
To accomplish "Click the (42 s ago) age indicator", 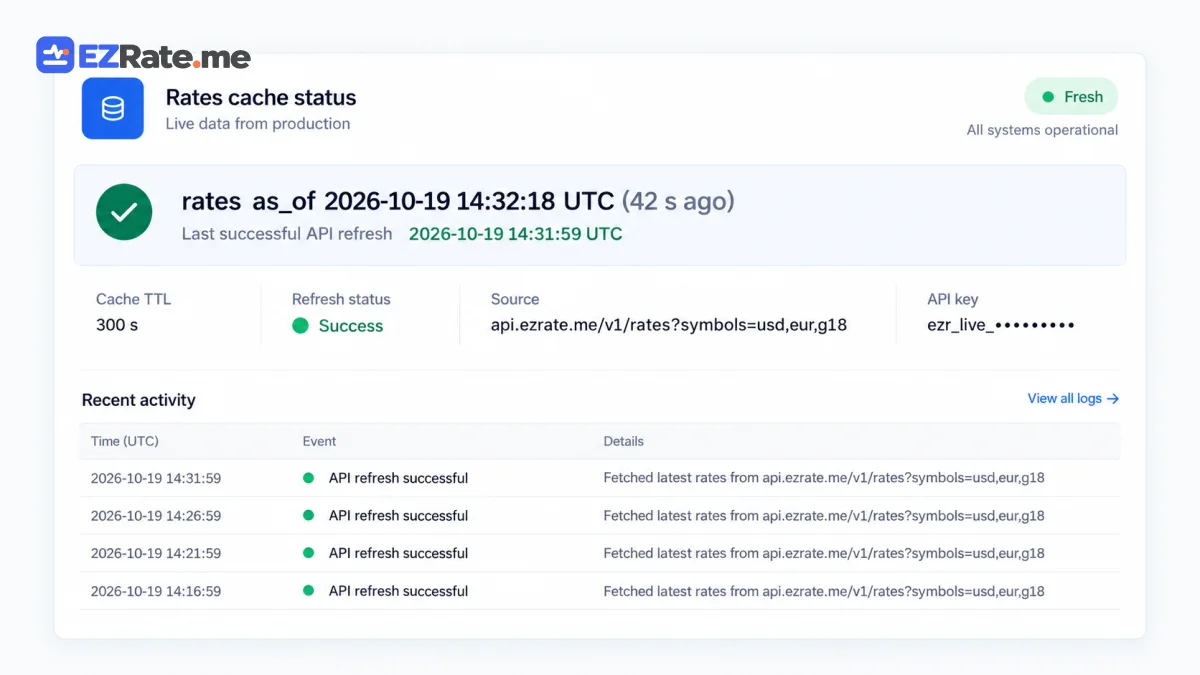I will tap(678, 201).
